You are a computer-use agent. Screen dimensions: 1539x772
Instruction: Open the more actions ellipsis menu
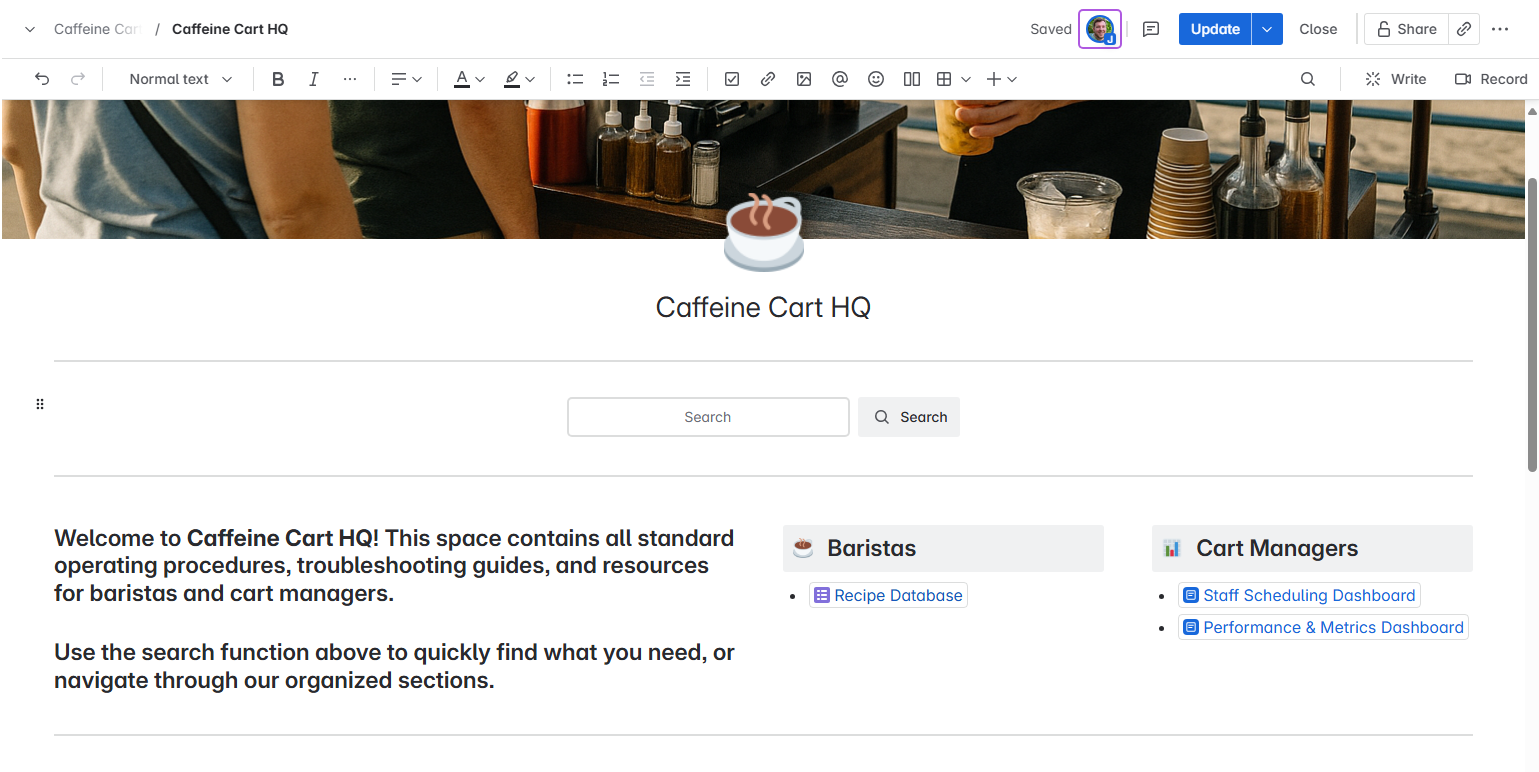pyautogui.click(x=1500, y=29)
